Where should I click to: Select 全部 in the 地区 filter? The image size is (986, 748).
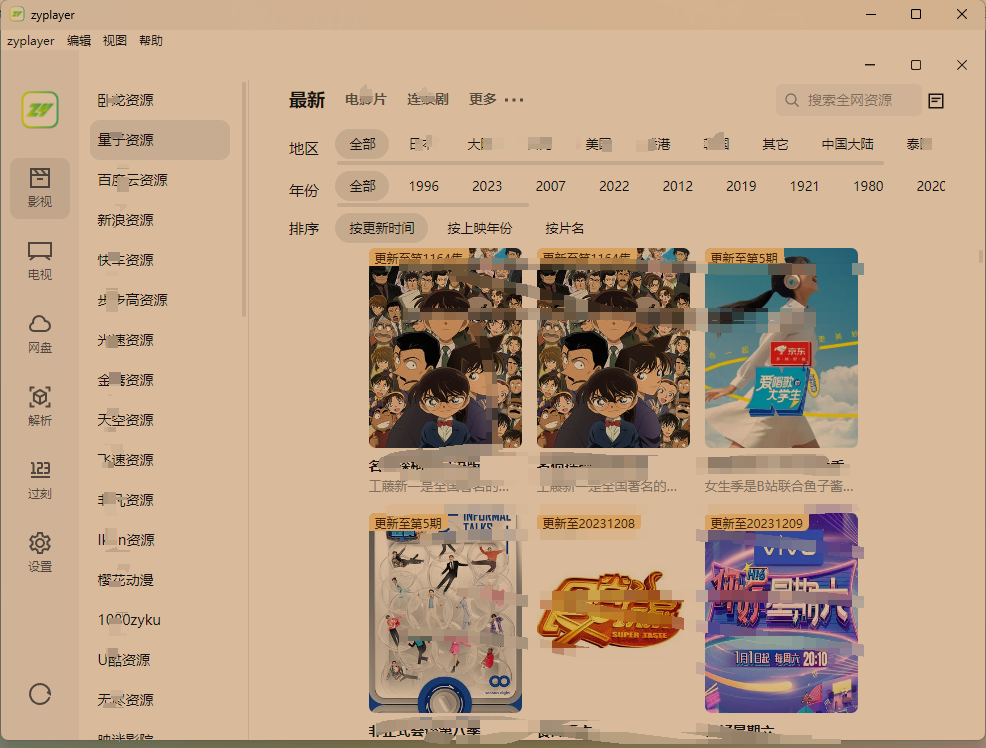point(362,144)
